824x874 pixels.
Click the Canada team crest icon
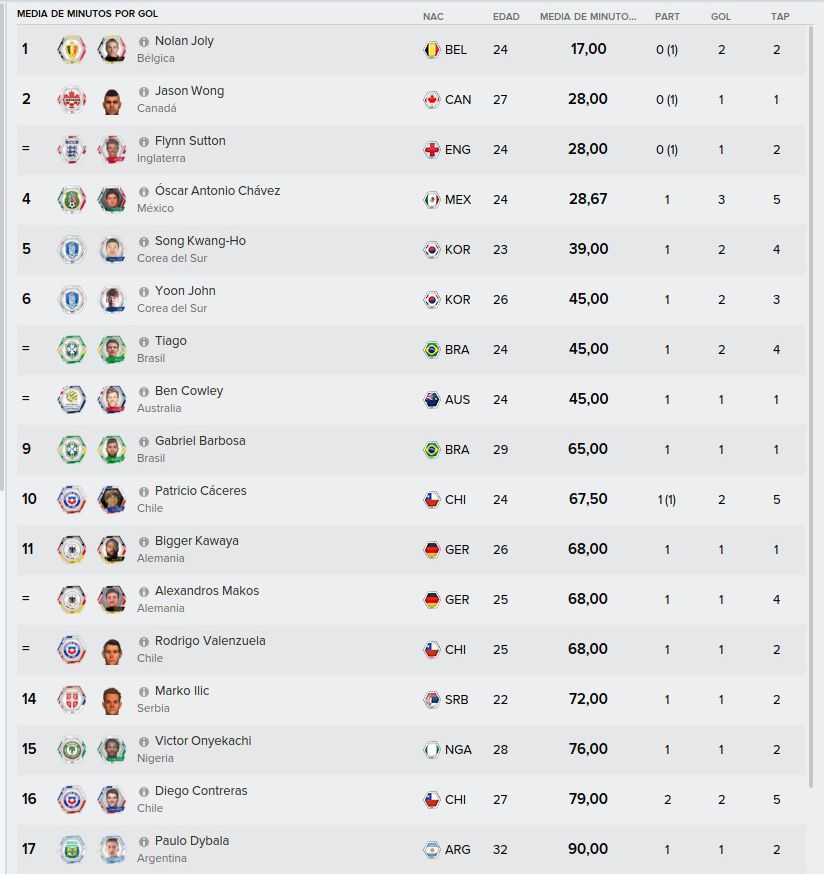tap(72, 100)
